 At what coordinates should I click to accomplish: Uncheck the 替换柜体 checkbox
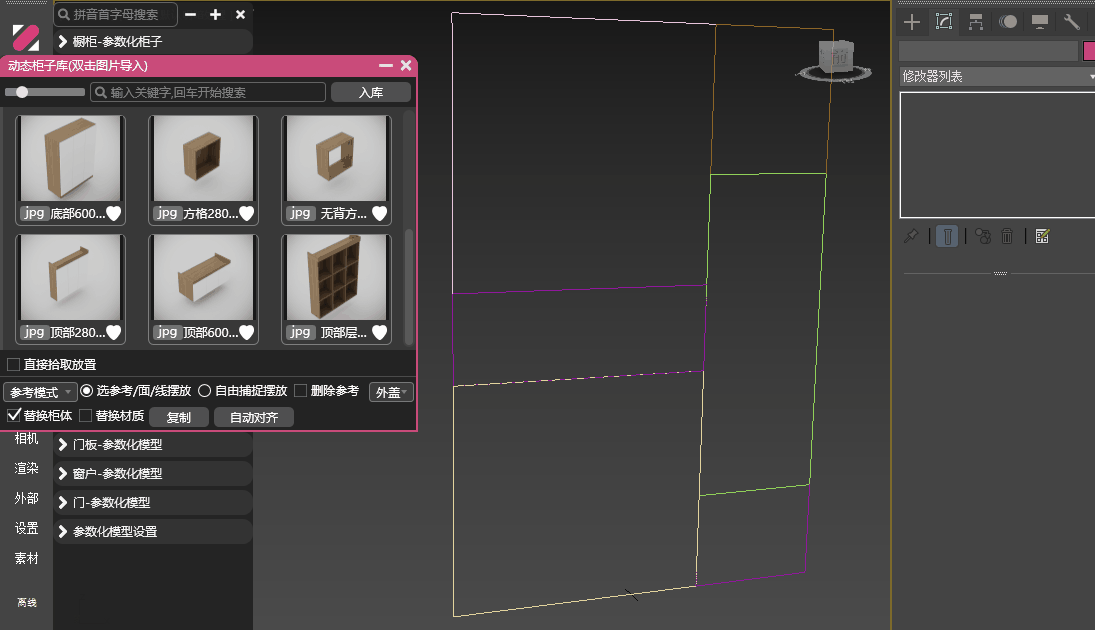click(x=14, y=415)
